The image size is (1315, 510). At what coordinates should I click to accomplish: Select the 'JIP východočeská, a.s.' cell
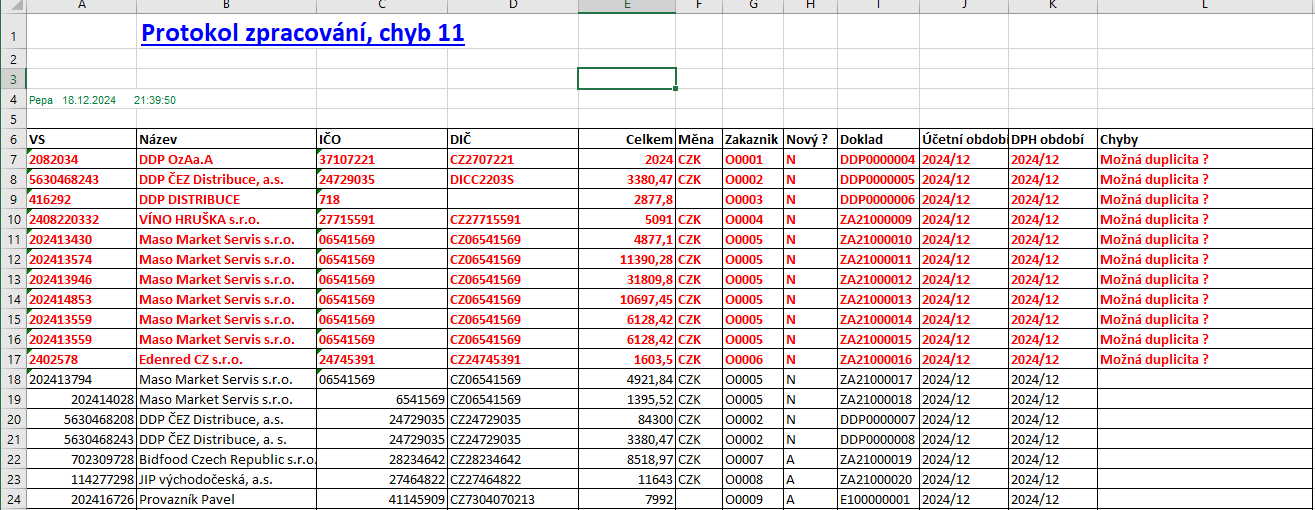(226, 479)
